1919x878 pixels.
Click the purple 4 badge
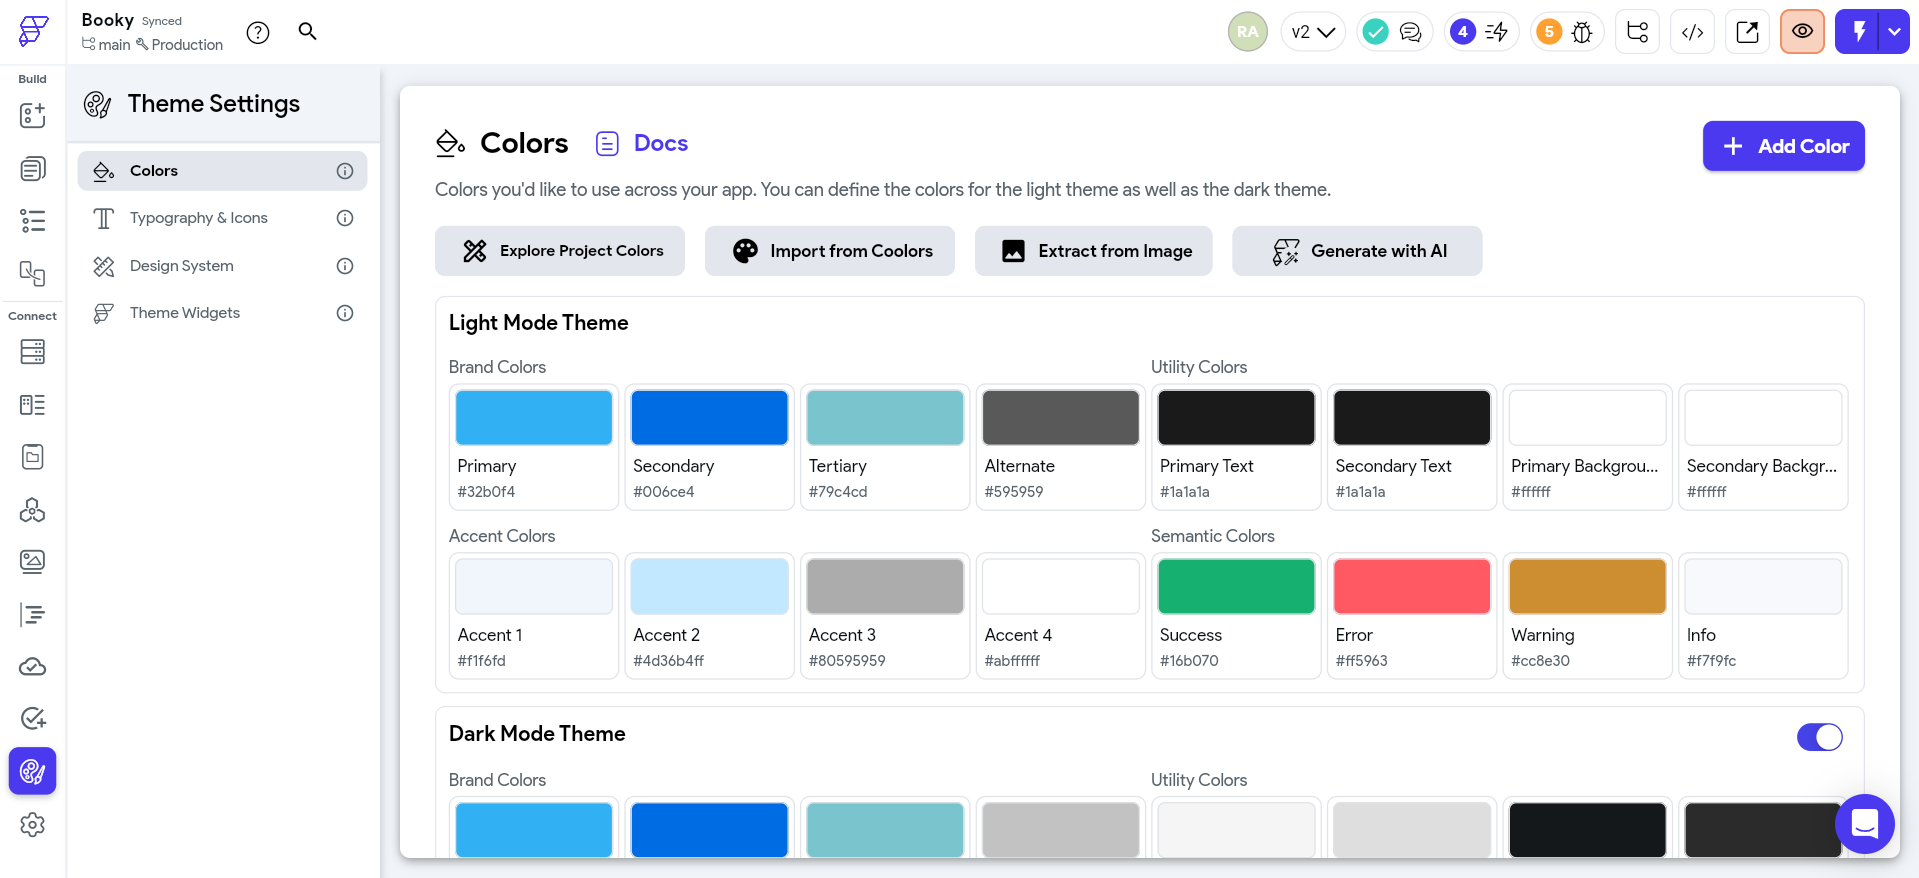tap(1463, 32)
